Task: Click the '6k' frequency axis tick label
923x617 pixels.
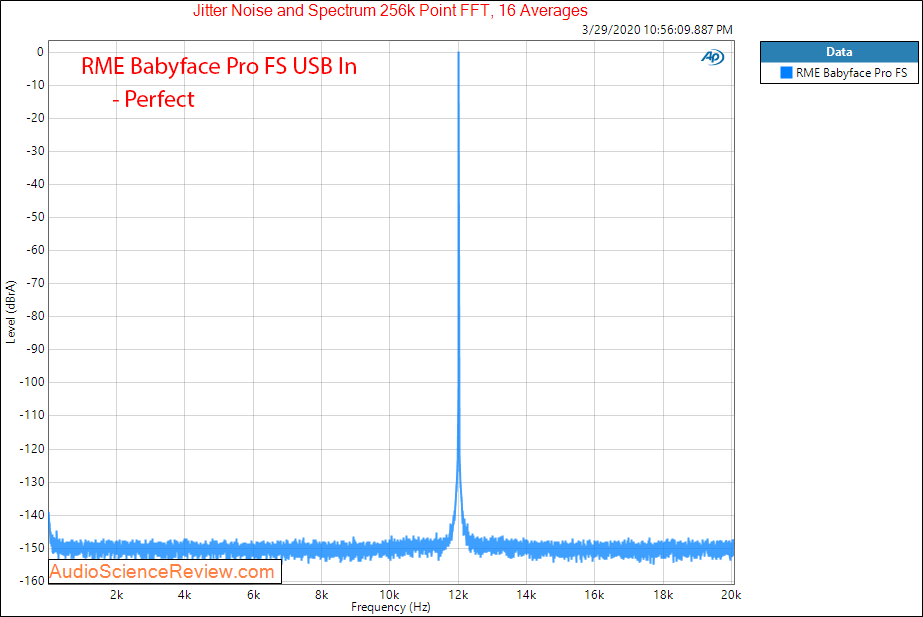Action: 253,595
